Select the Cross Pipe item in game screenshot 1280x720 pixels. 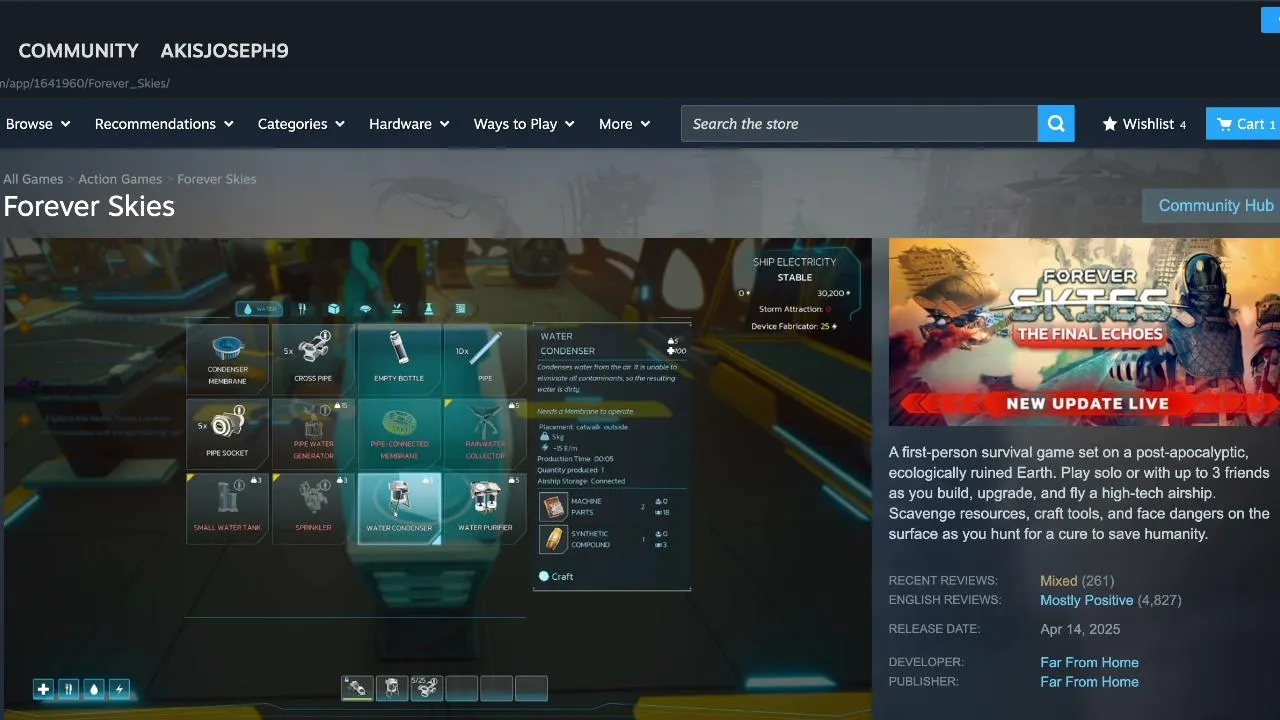[313, 359]
